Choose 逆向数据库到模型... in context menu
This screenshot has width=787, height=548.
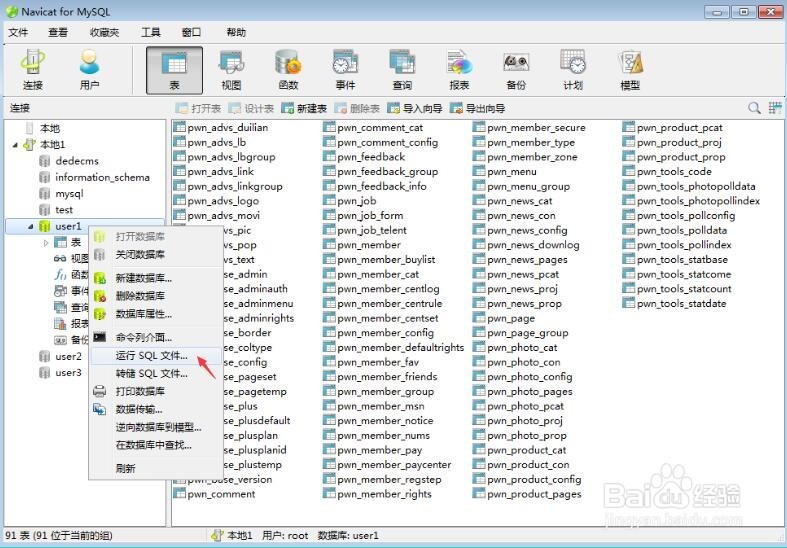(156, 428)
